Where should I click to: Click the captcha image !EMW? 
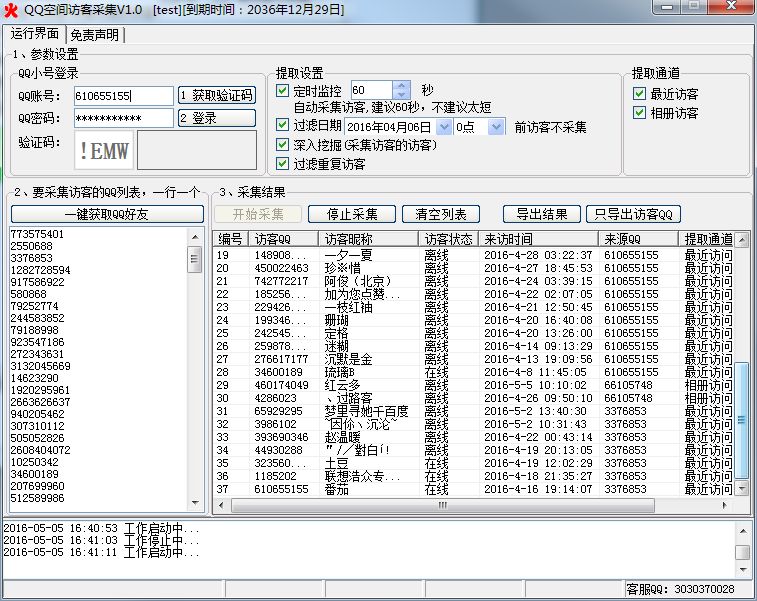[x=104, y=150]
